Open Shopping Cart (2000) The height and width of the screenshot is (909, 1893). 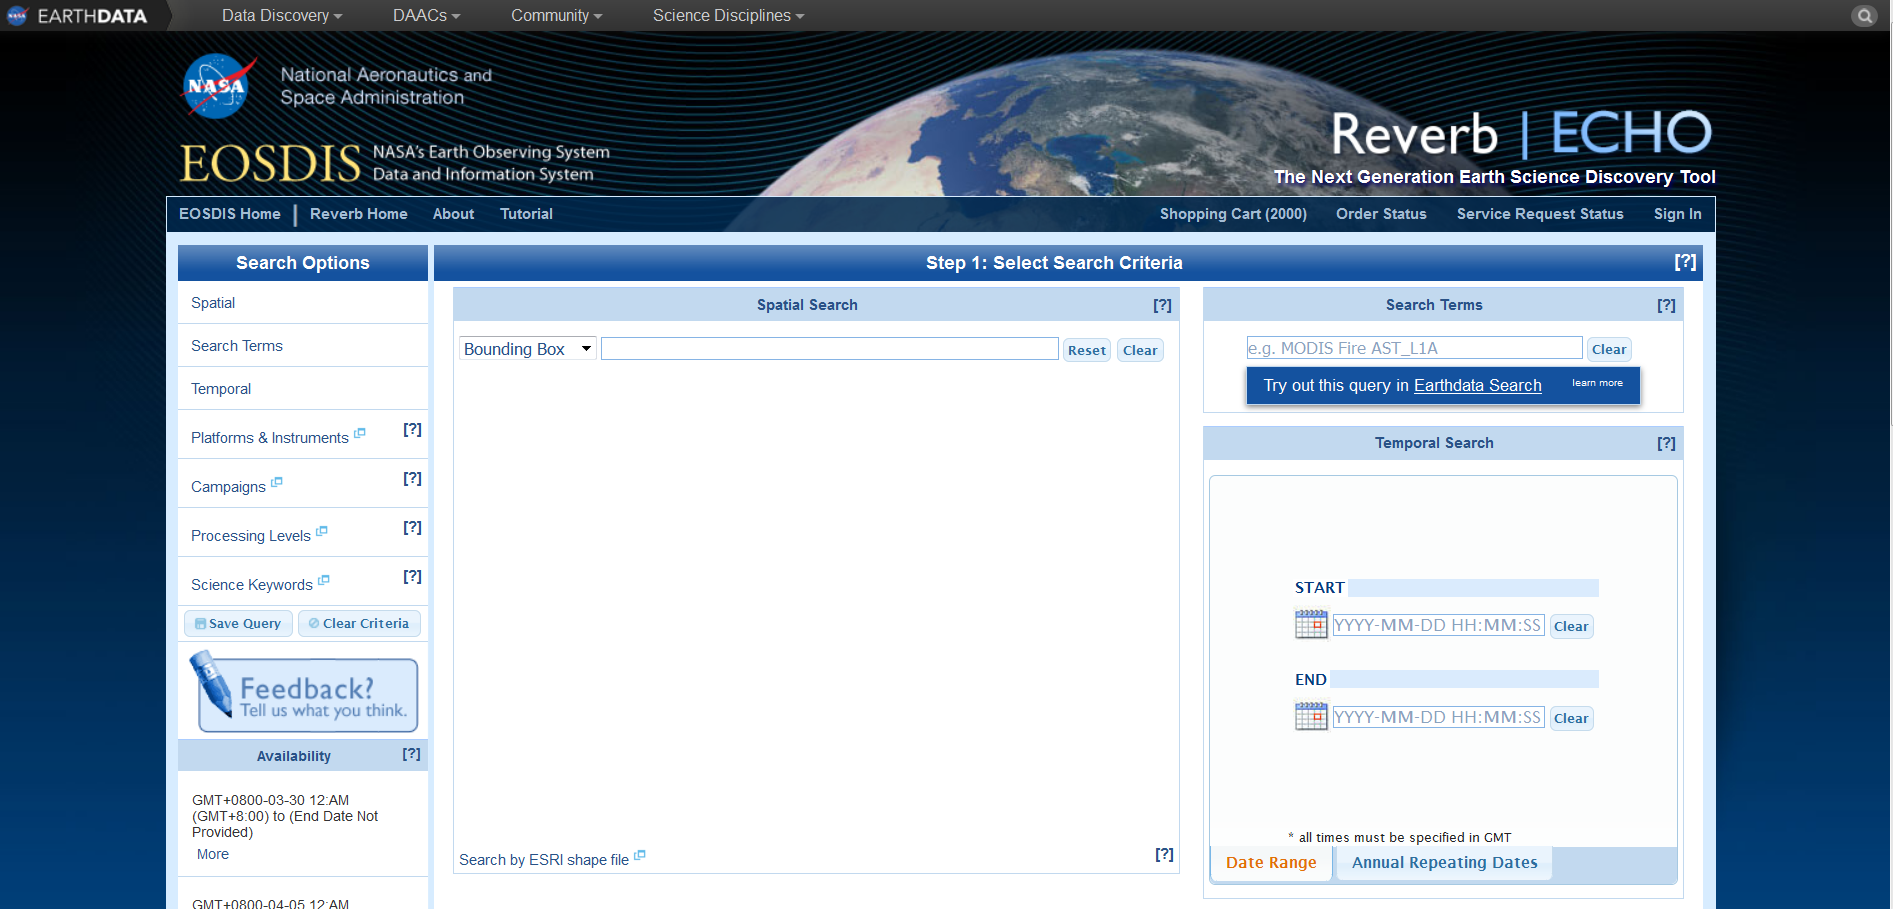pyautogui.click(x=1233, y=214)
